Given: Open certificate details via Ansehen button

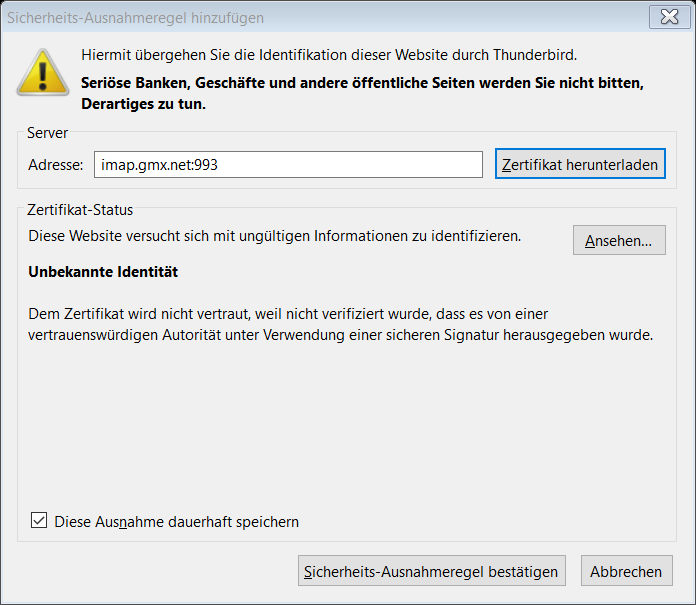Looking at the screenshot, I should [x=619, y=240].
